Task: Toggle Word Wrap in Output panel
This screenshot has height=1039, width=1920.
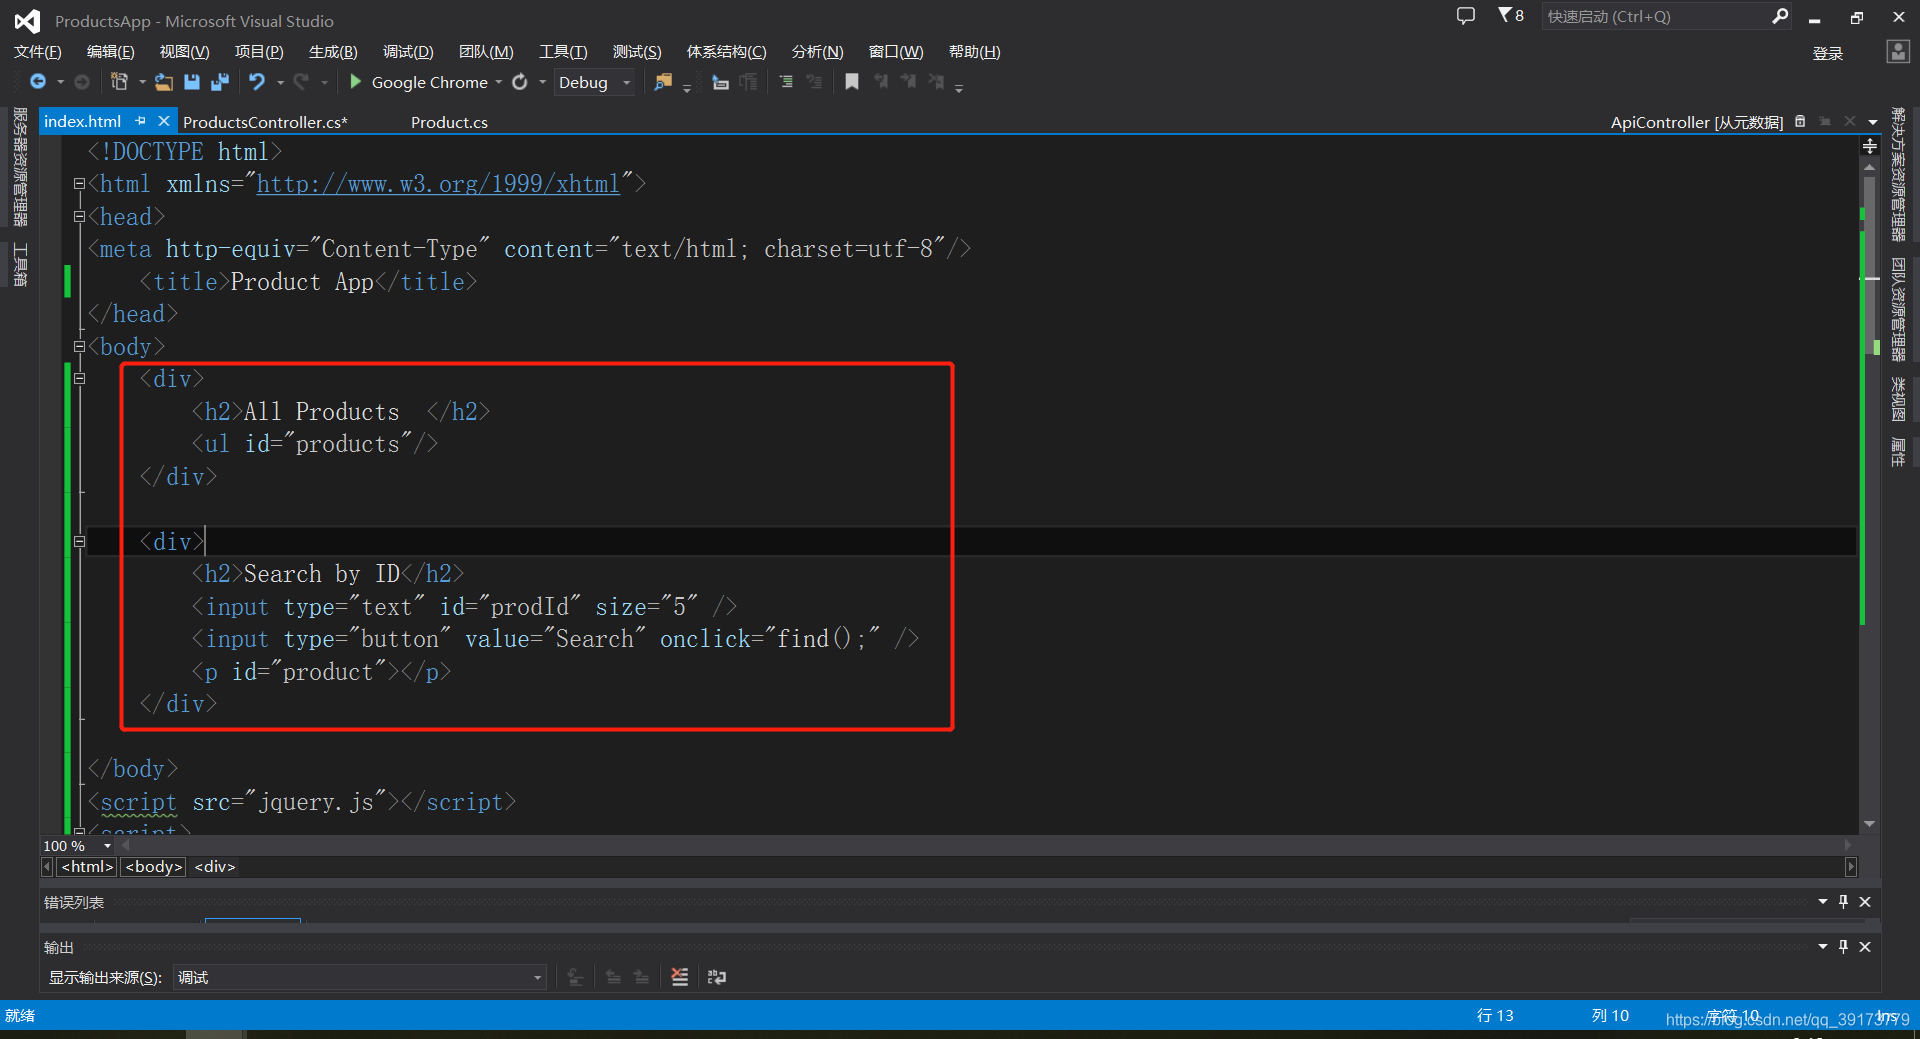Action: (x=717, y=977)
